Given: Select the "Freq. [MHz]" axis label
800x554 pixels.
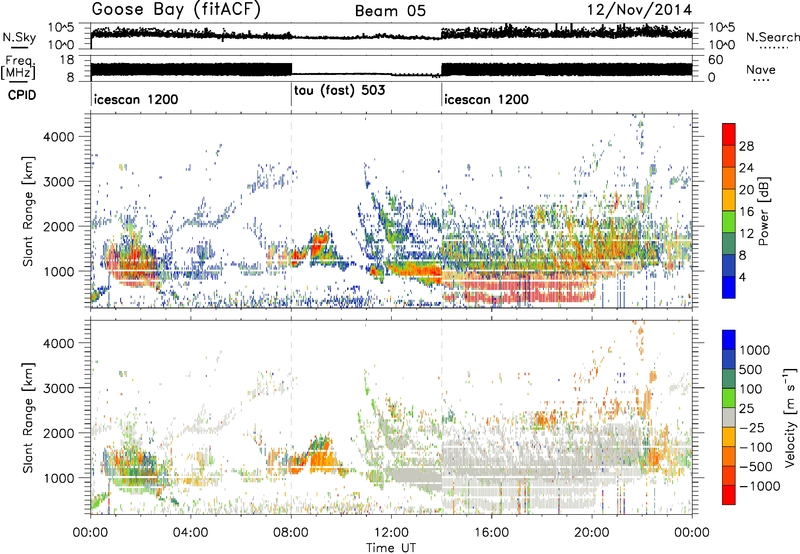Looking at the screenshot, I should 19,68.
